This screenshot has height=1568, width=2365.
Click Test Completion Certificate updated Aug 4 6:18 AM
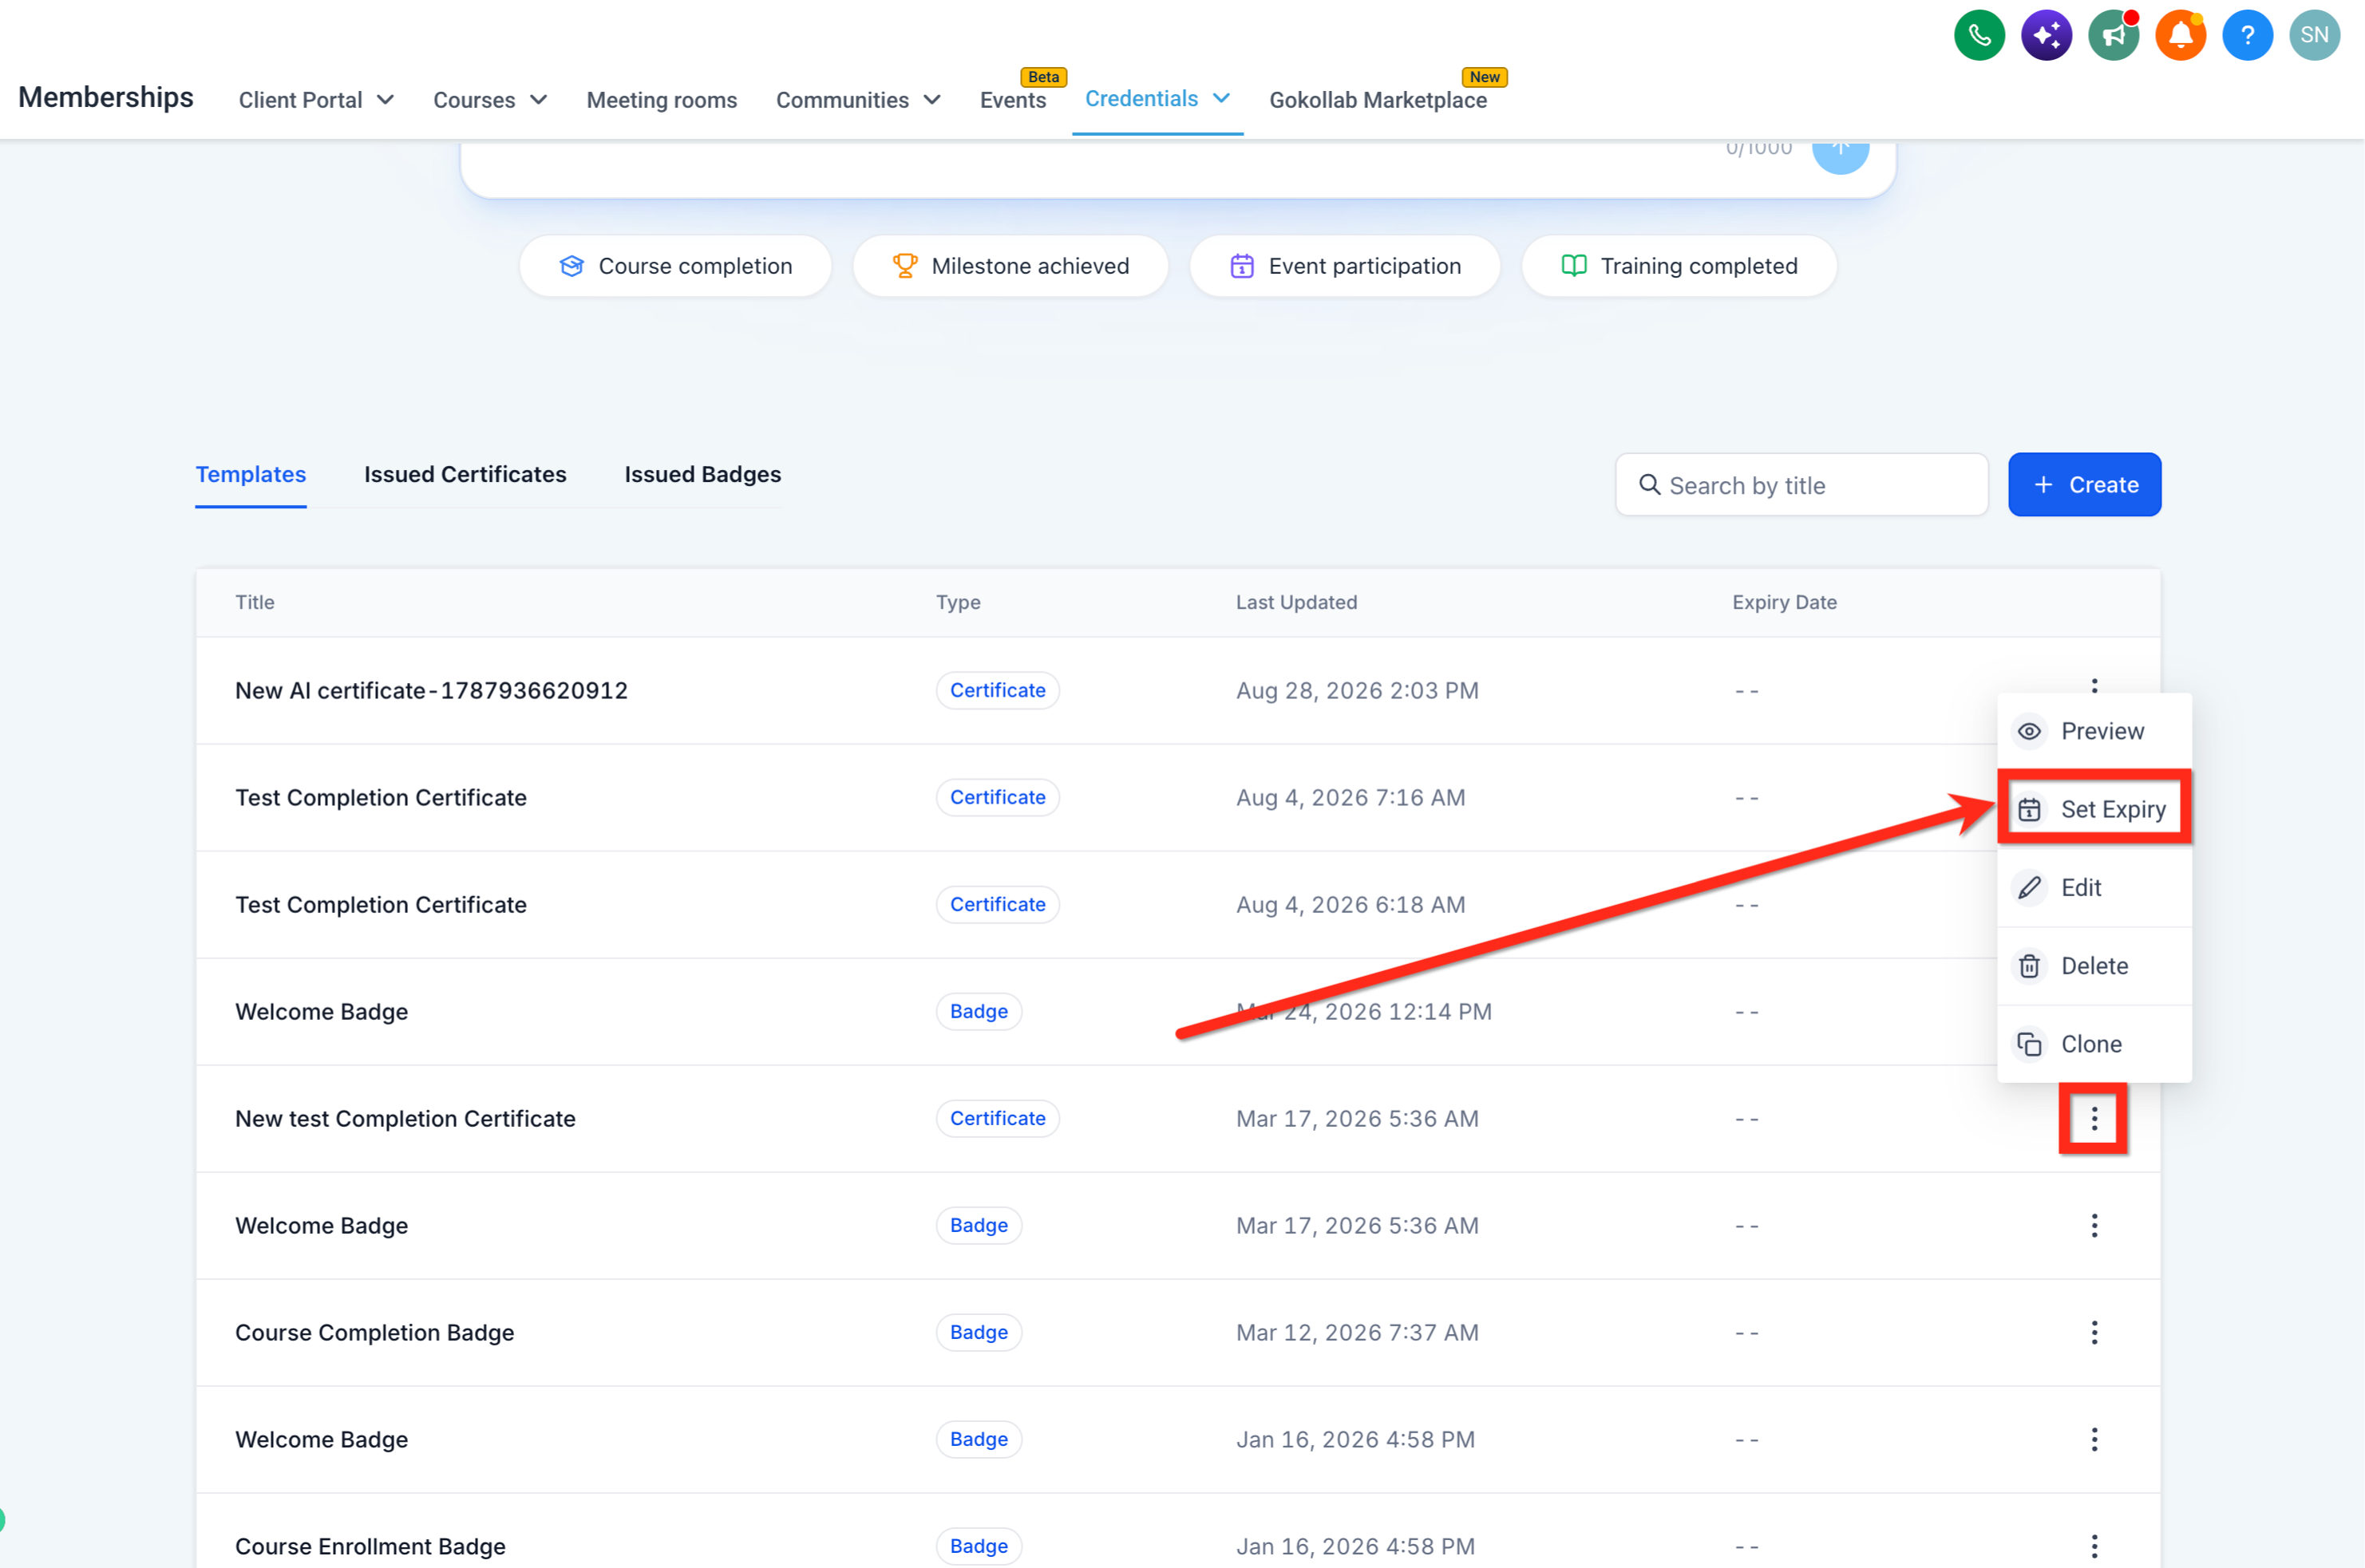tap(380, 905)
